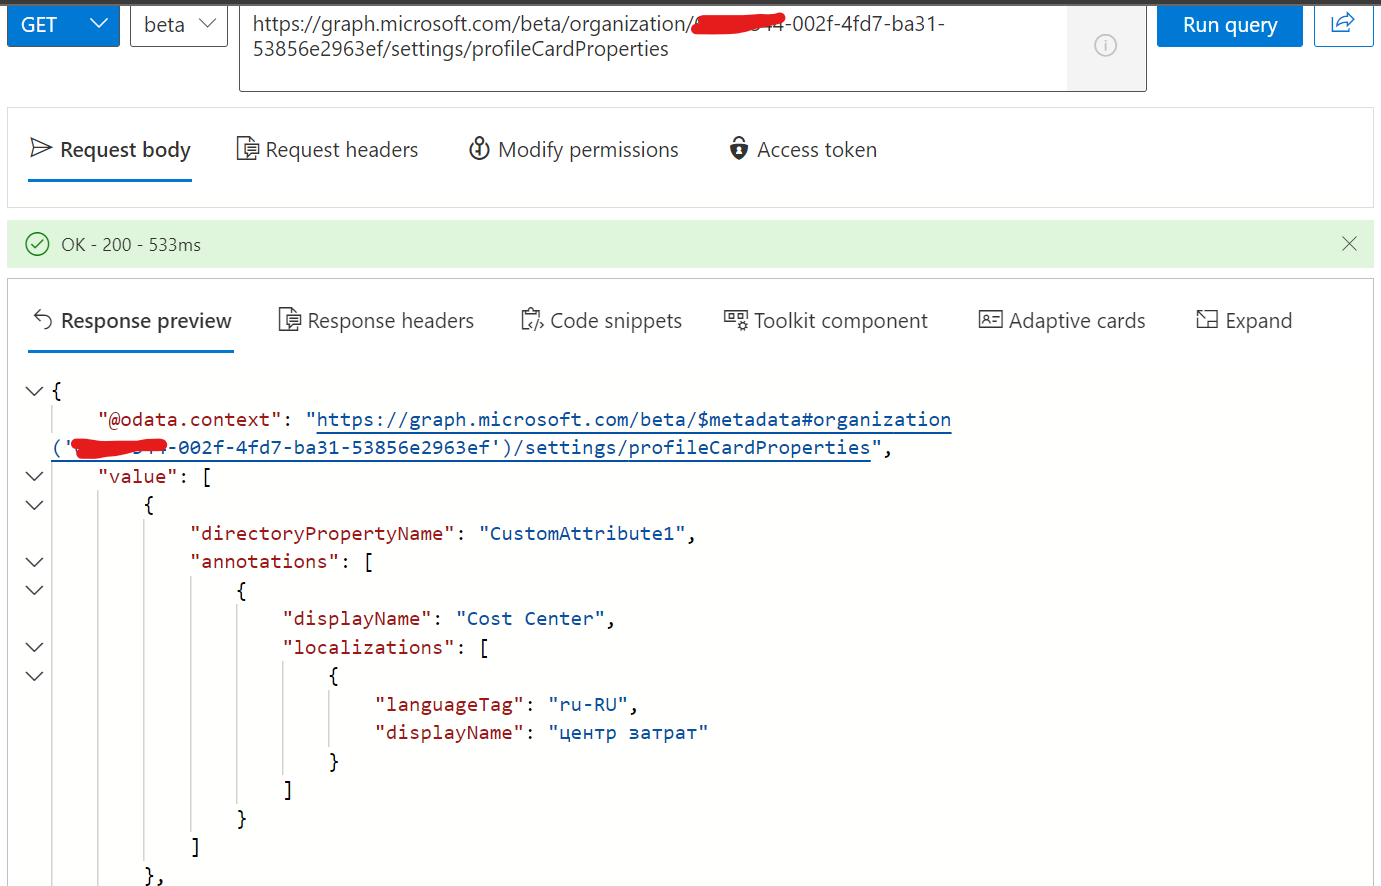This screenshot has height=886, width=1381.
Task: Click the "directoryPropertyName" key text
Action: click(x=322, y=534)
